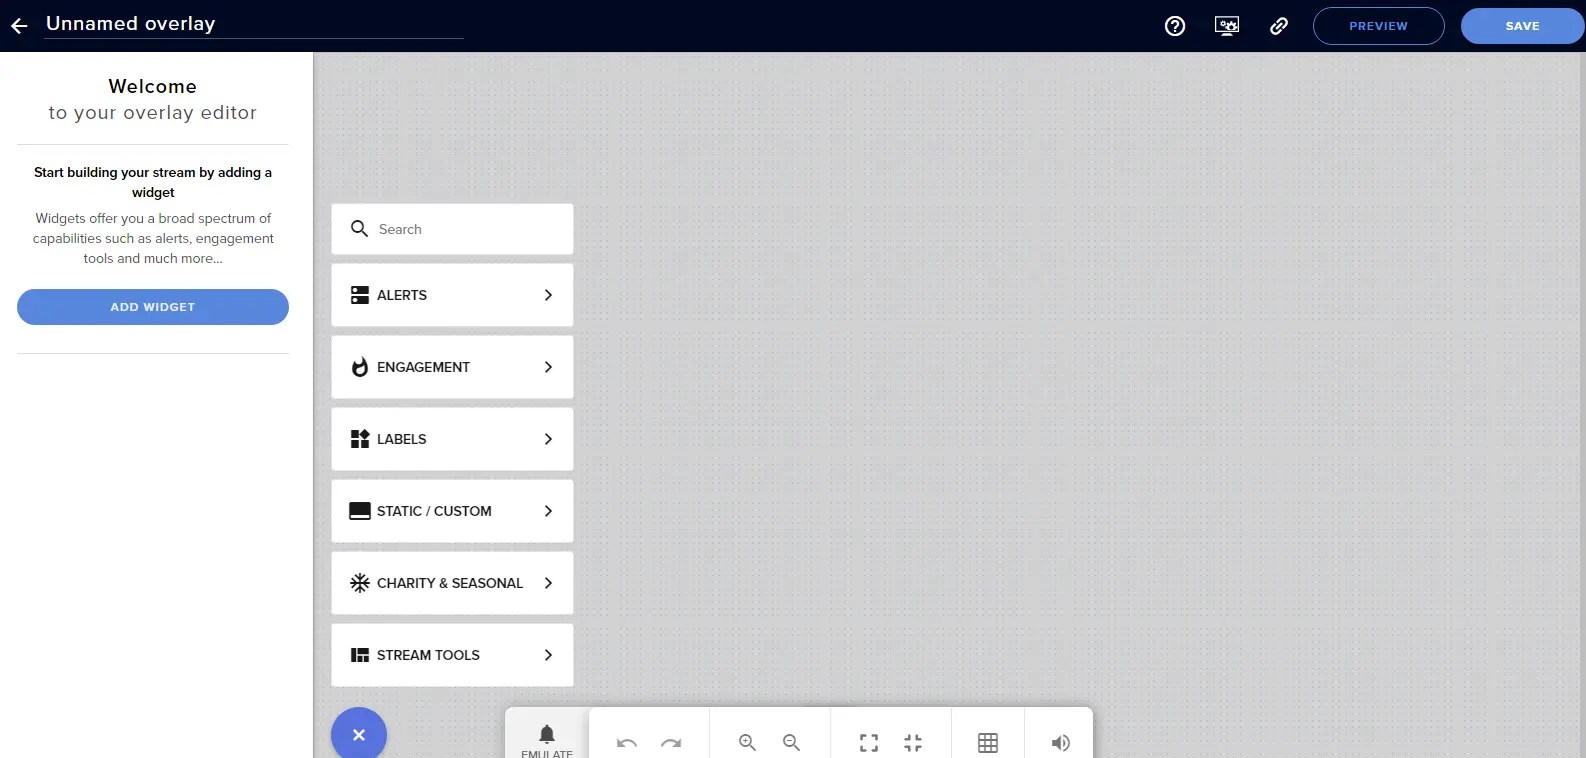Click the Stream Tools icon
The width and height of the screenshot is (1586, 758).
[360, 655]
